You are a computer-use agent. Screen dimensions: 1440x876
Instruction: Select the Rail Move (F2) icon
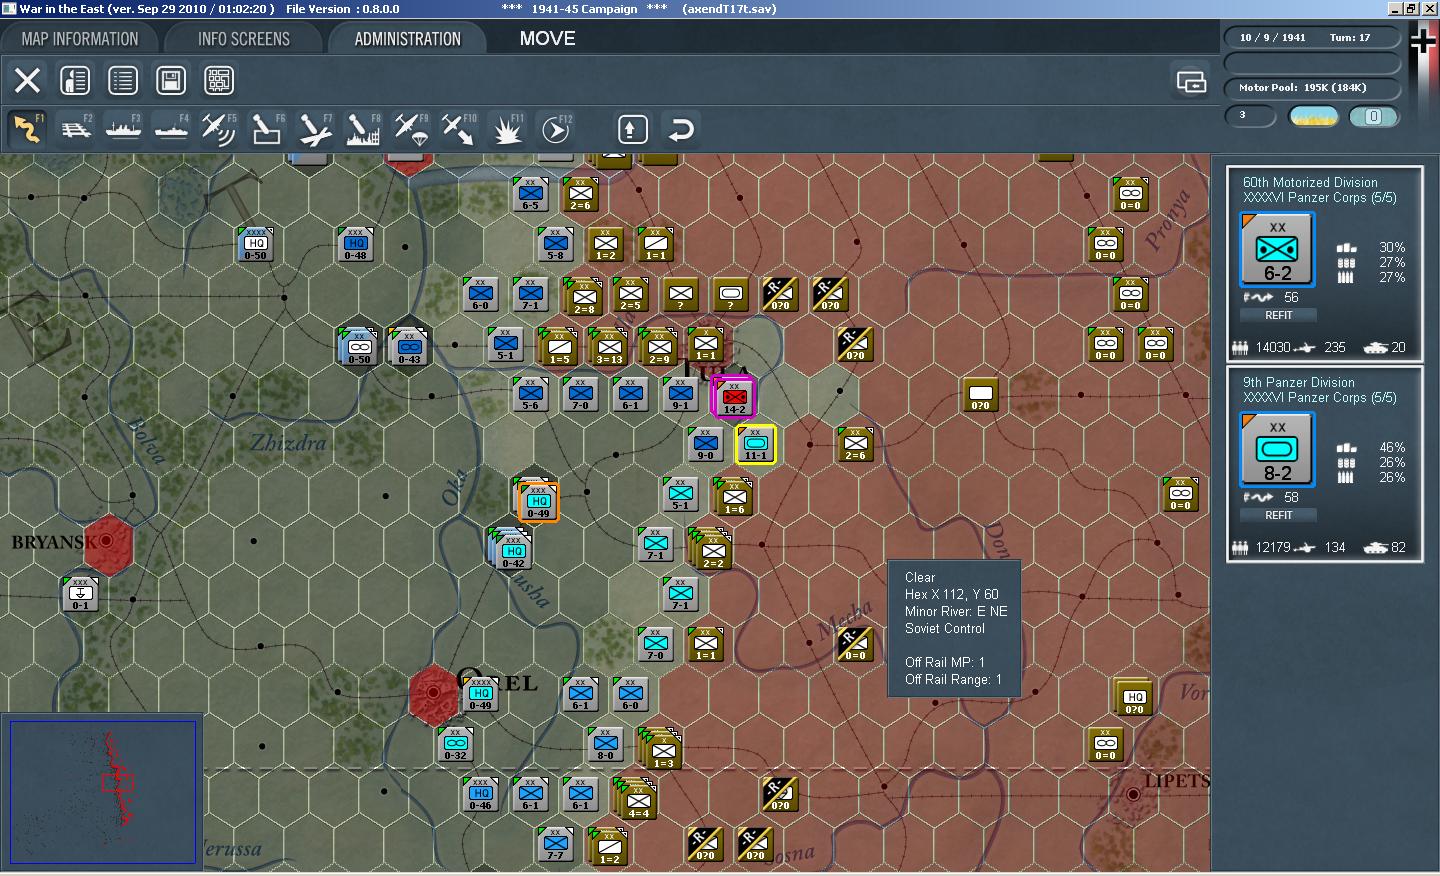coord(75,129)
